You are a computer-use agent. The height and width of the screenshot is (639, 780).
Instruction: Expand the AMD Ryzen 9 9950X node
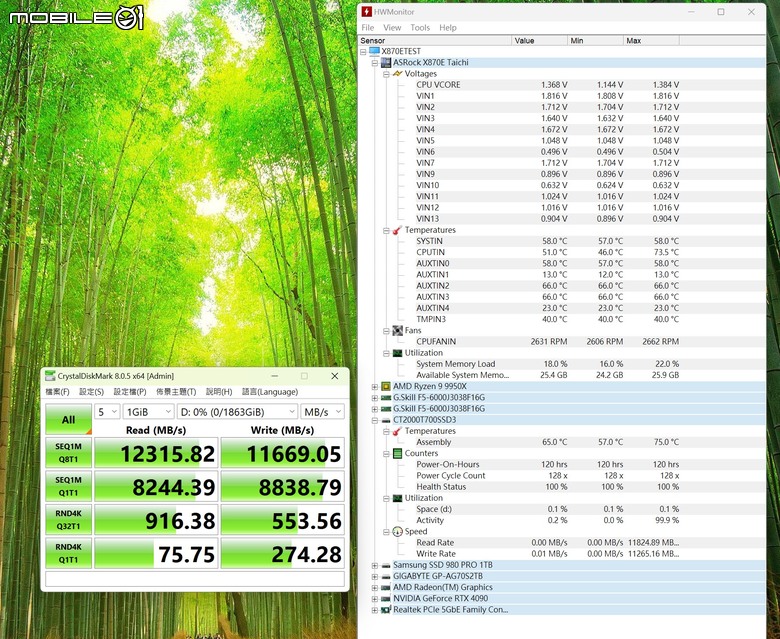[x=375, y=386]
